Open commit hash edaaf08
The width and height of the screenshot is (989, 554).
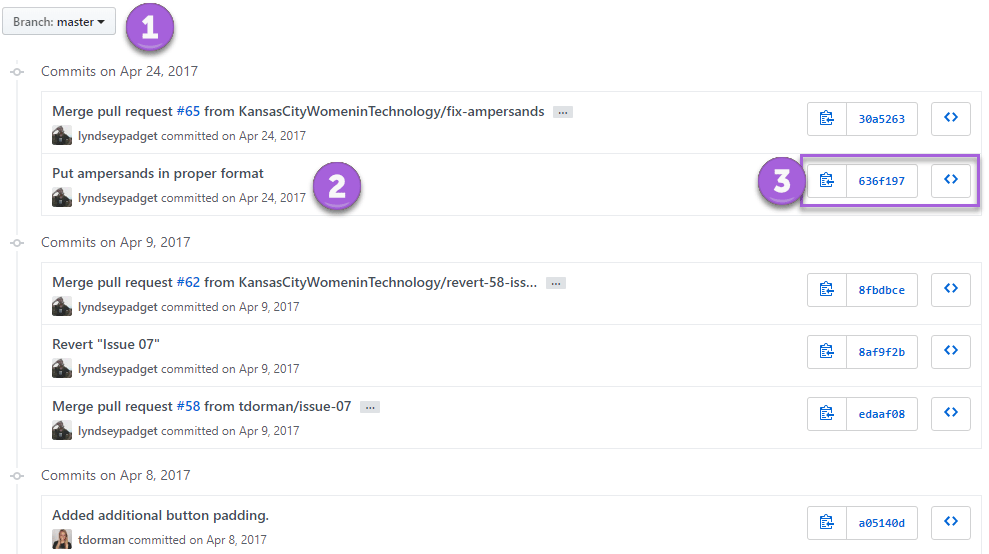point(881,413)
